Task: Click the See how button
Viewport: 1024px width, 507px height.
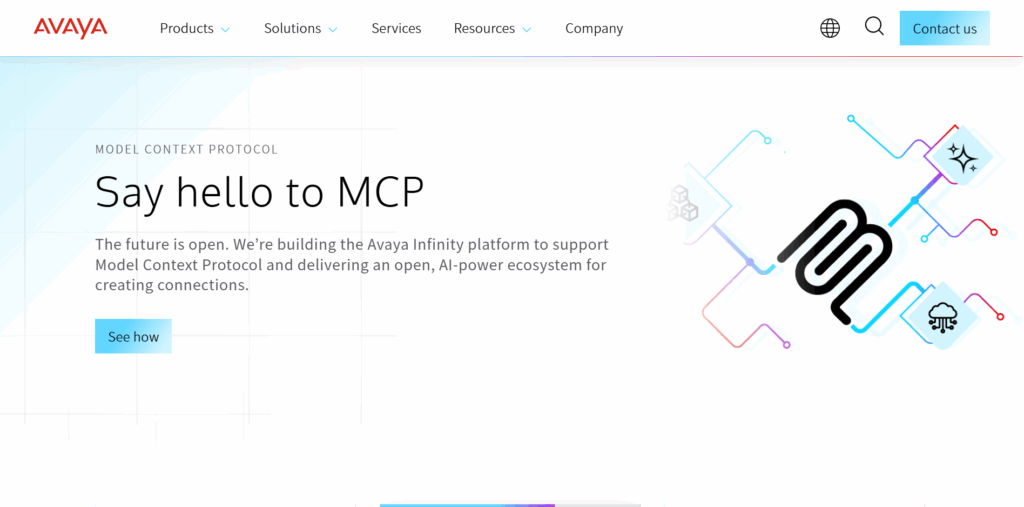Action: coord(133,336)
